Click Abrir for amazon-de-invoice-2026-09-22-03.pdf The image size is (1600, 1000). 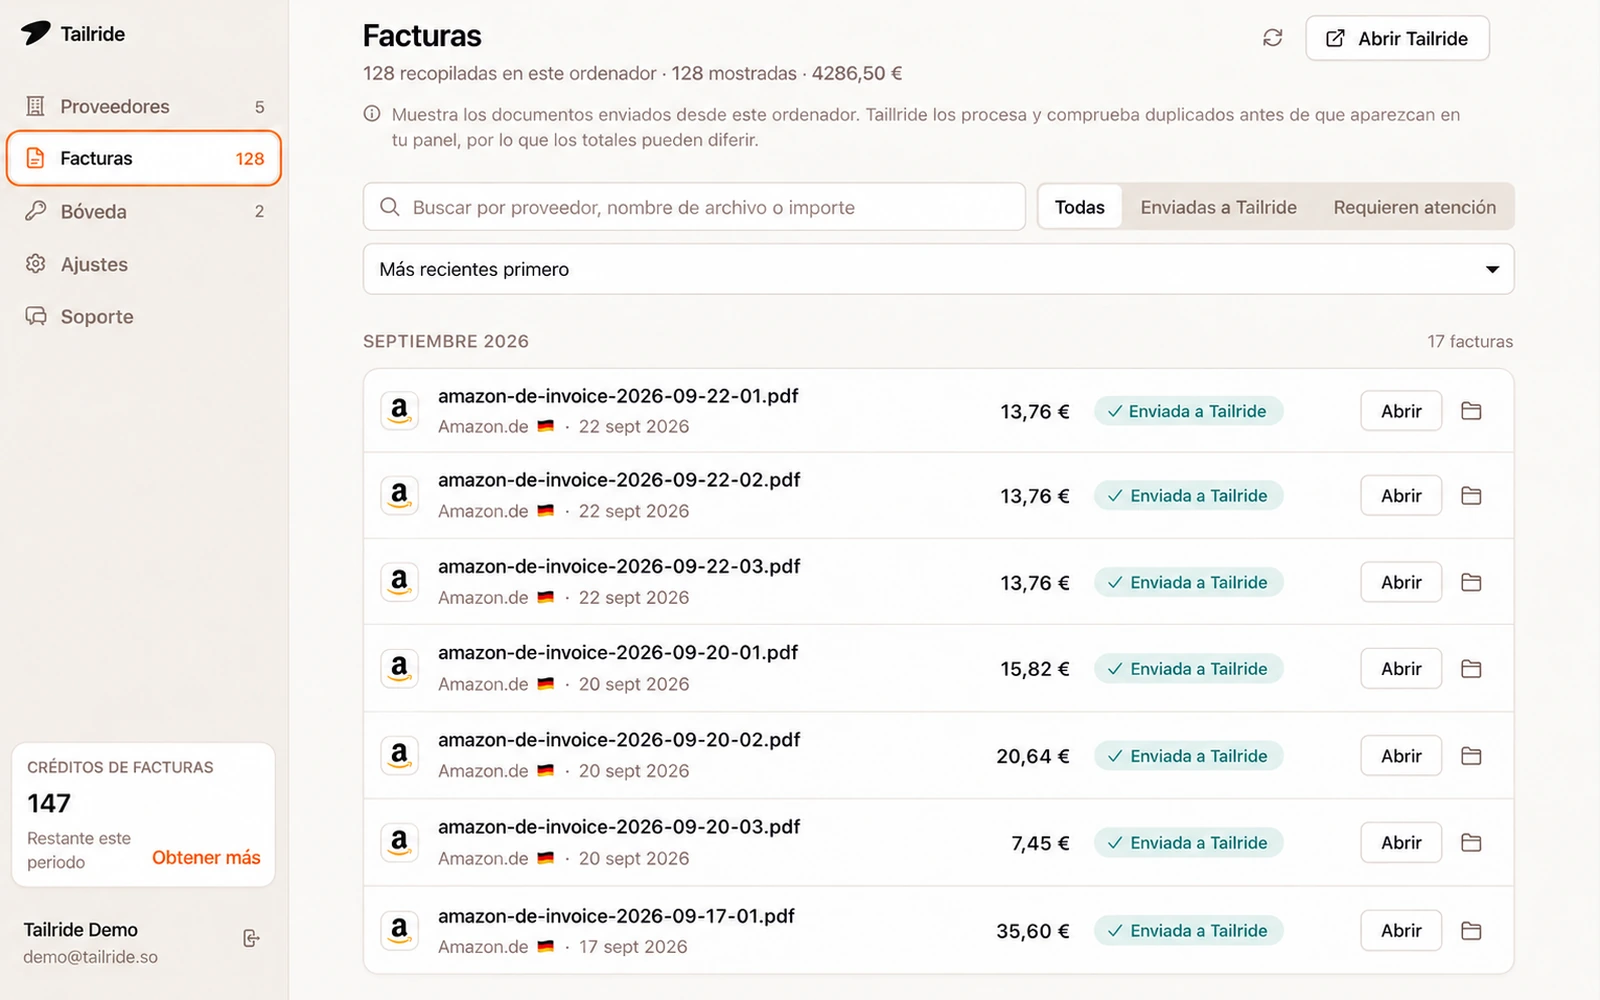click(1401, 582)
